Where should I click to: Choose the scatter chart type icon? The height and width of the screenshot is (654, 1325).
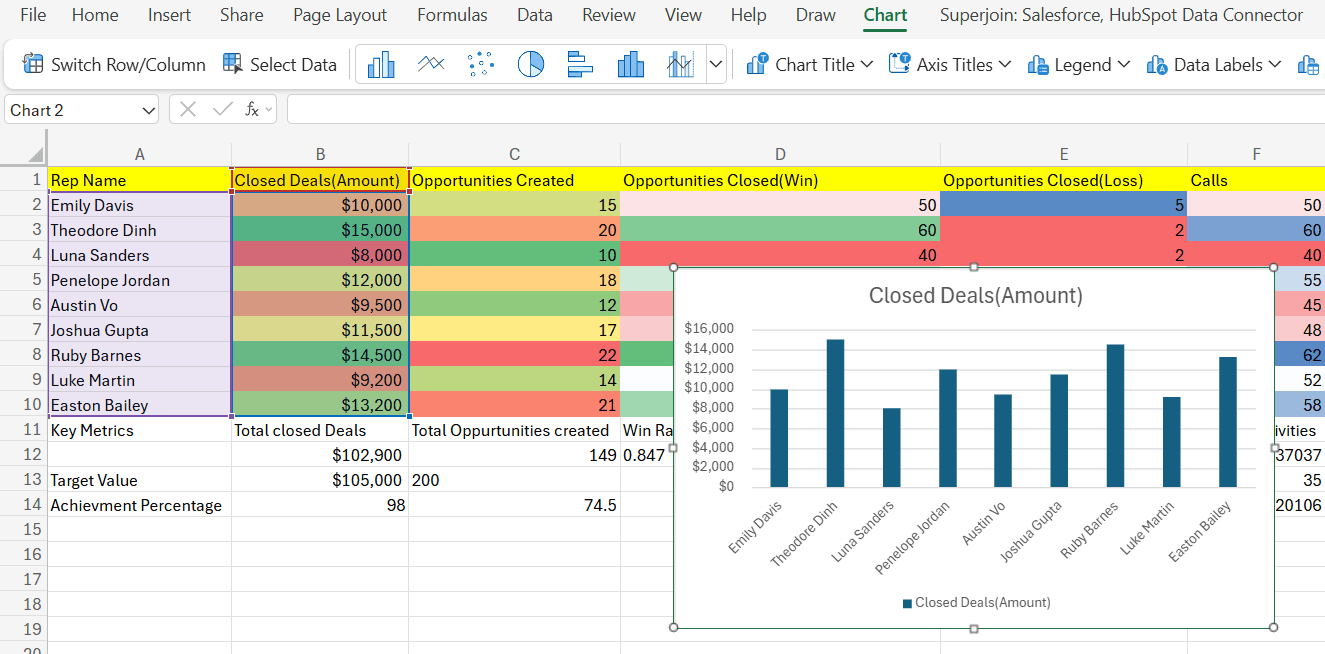tap(481, 65)
